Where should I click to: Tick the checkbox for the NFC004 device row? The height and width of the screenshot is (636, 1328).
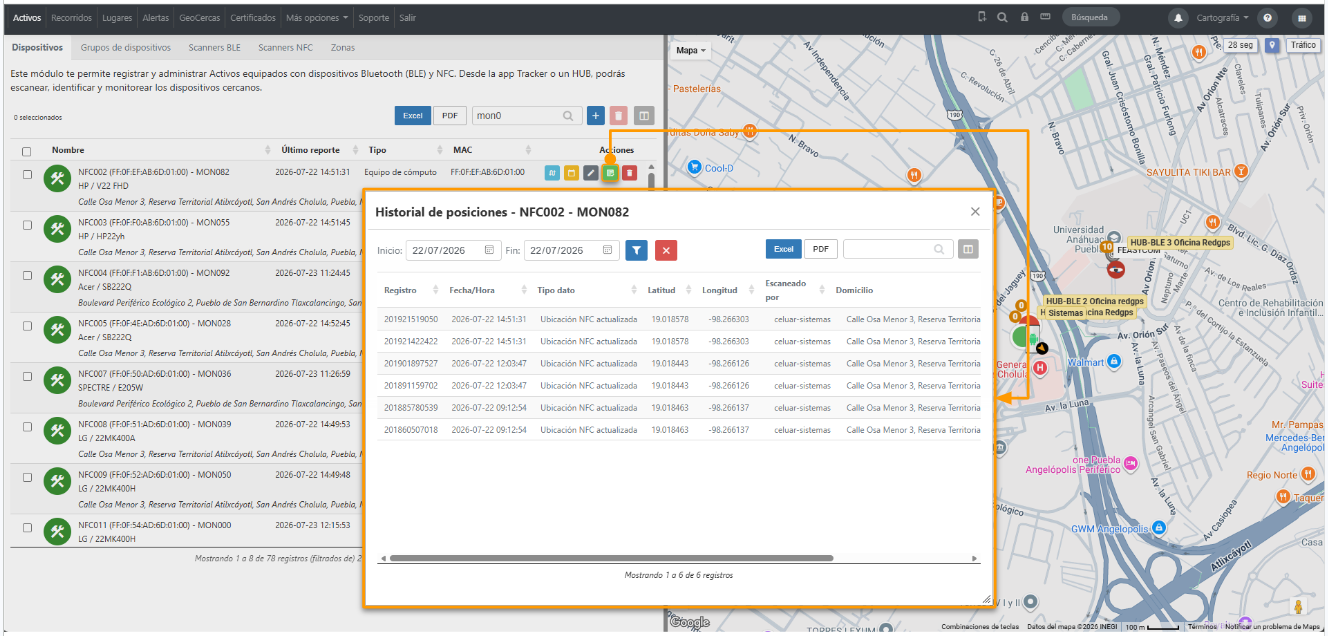27,274
